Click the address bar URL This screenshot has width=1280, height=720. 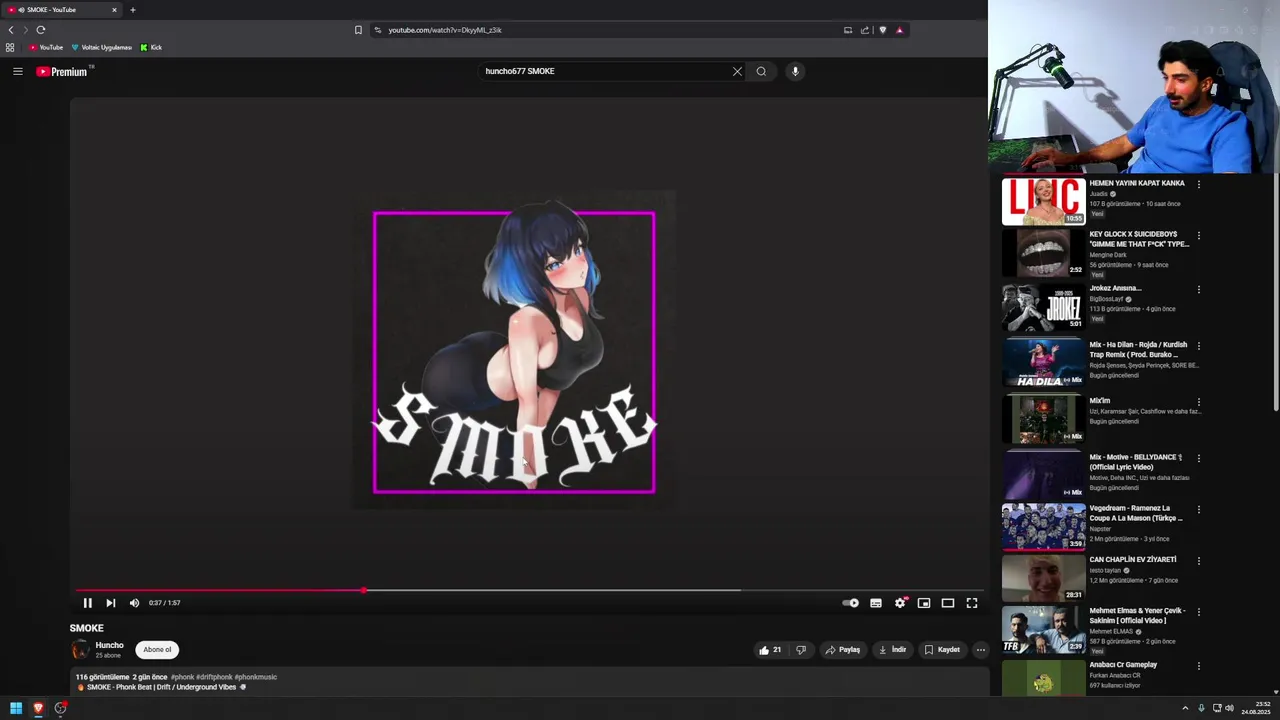(x=445, y=30)
